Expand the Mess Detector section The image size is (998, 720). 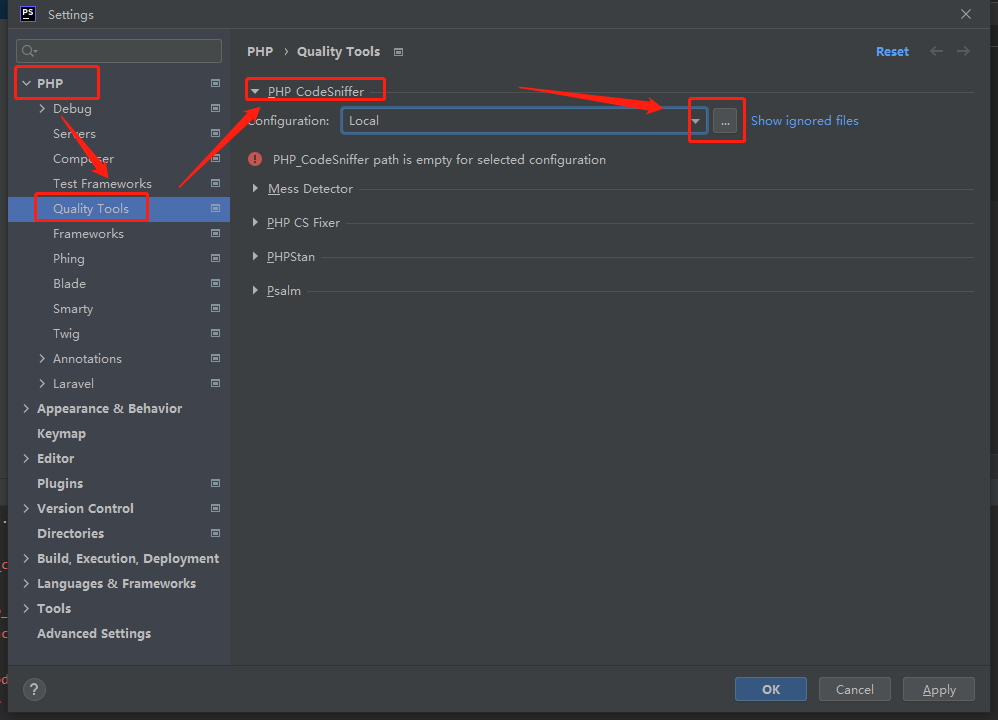tap(255, 188)
